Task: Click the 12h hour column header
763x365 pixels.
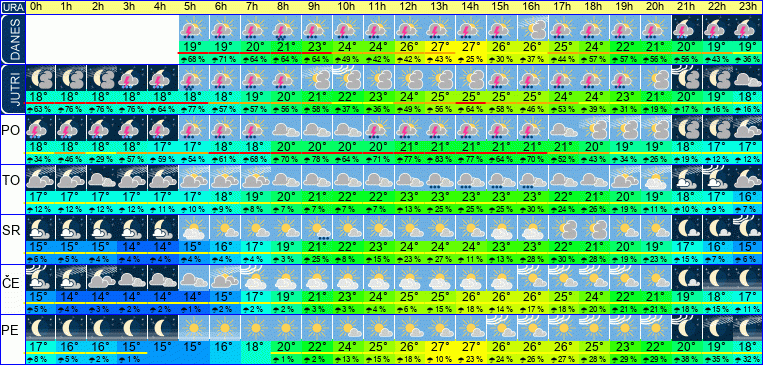Action: (x=408, y=7)
